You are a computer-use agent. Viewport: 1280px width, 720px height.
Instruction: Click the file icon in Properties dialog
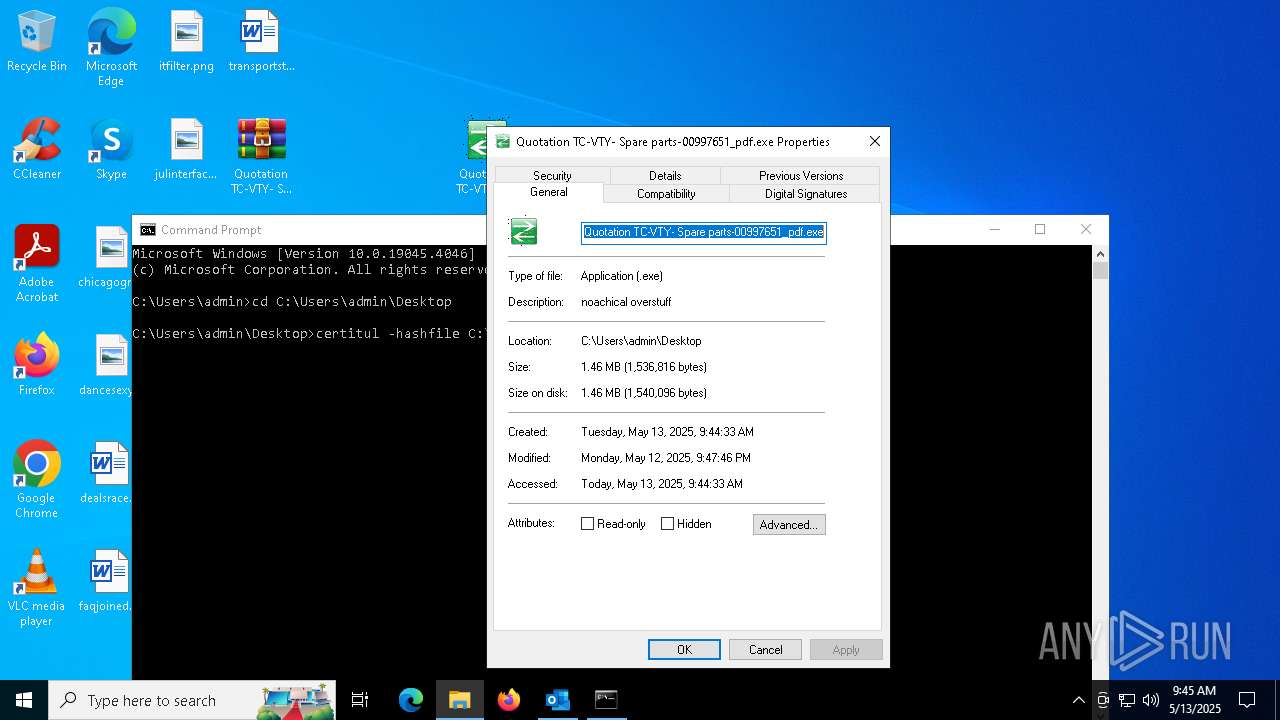coord(524,232)
